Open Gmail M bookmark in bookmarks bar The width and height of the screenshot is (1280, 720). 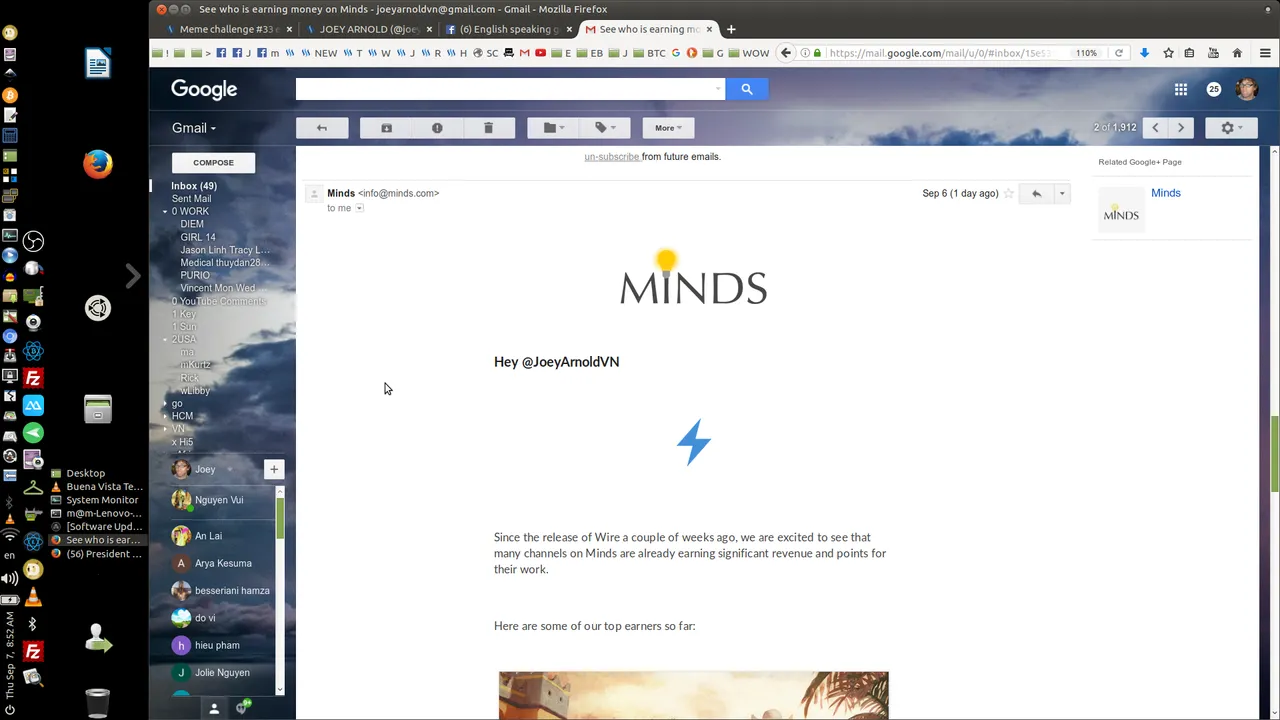pos(524,53)
